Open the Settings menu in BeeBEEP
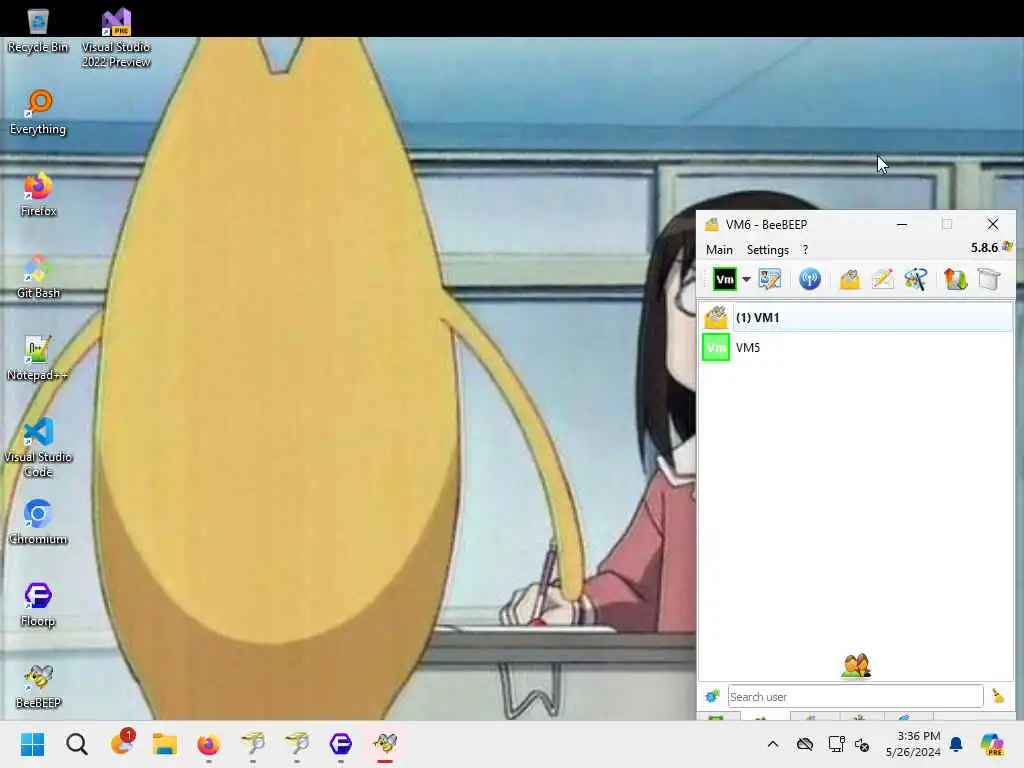This screenshot has height=768, width=1024. [767, 249]
